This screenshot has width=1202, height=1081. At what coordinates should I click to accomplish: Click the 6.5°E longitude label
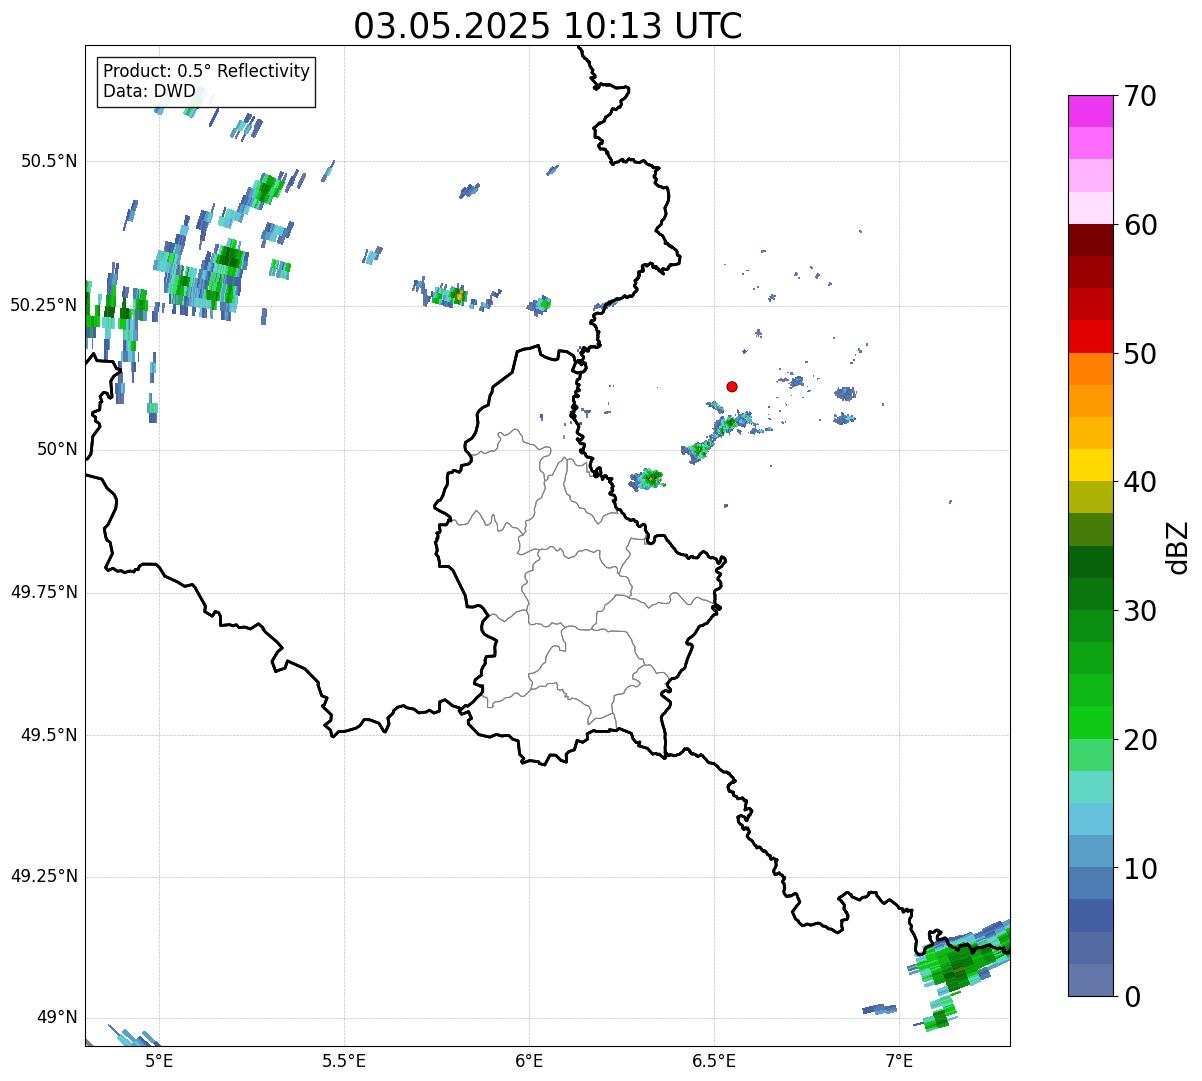714,1061
